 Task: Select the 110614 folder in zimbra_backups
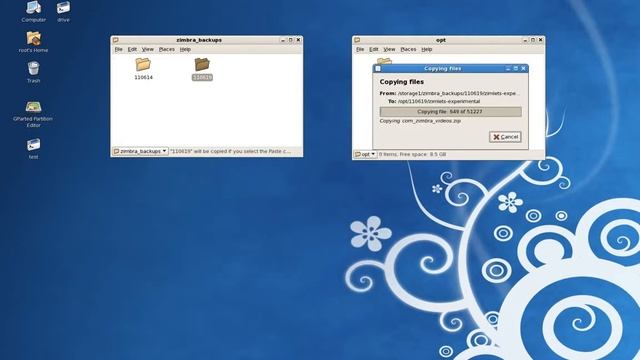pos(143,68)
